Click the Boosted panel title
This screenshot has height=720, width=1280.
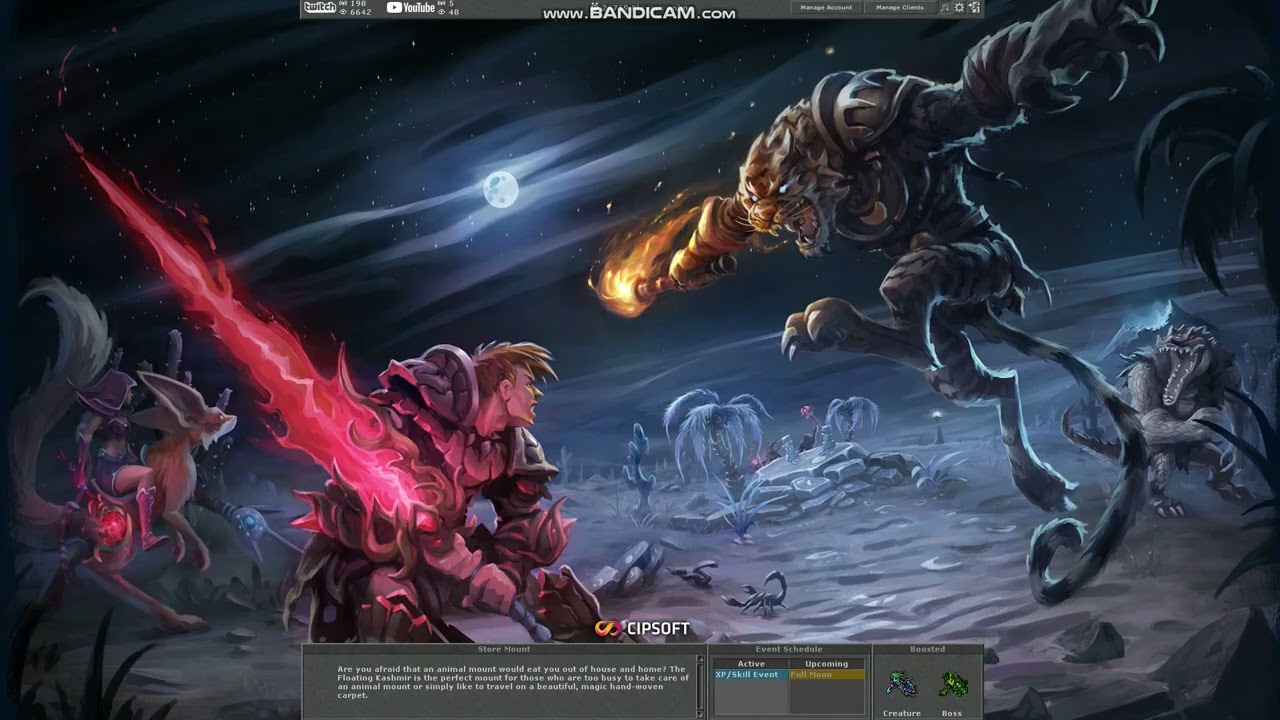pos(927,649)
